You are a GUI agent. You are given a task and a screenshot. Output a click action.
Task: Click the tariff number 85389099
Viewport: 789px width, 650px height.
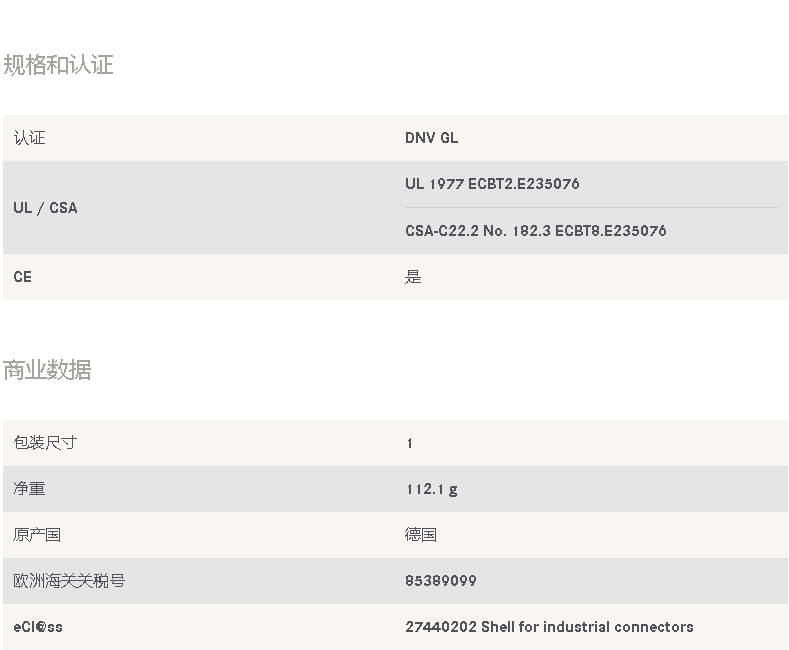(x=441, y=581)
